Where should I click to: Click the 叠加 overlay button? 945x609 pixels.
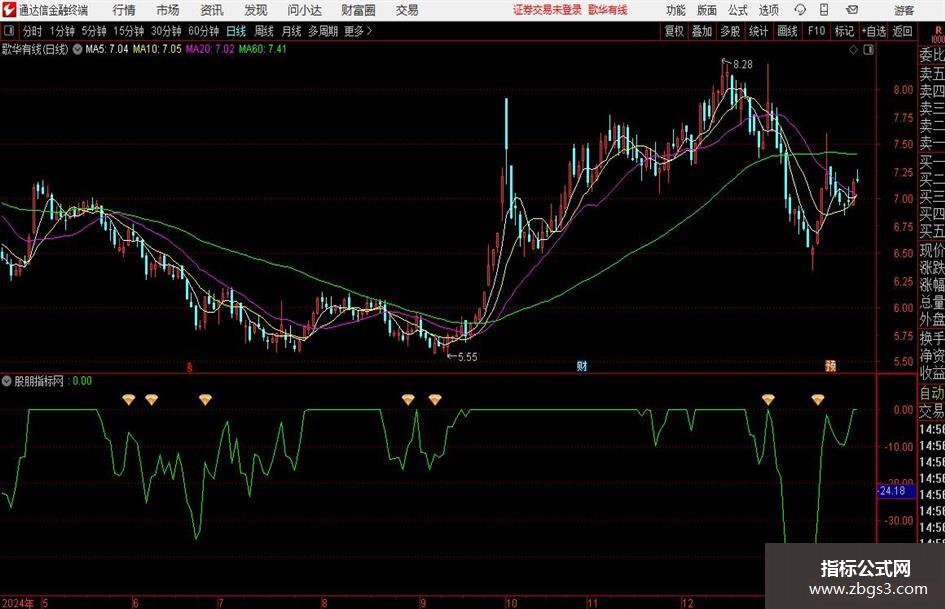click(702, 31)
